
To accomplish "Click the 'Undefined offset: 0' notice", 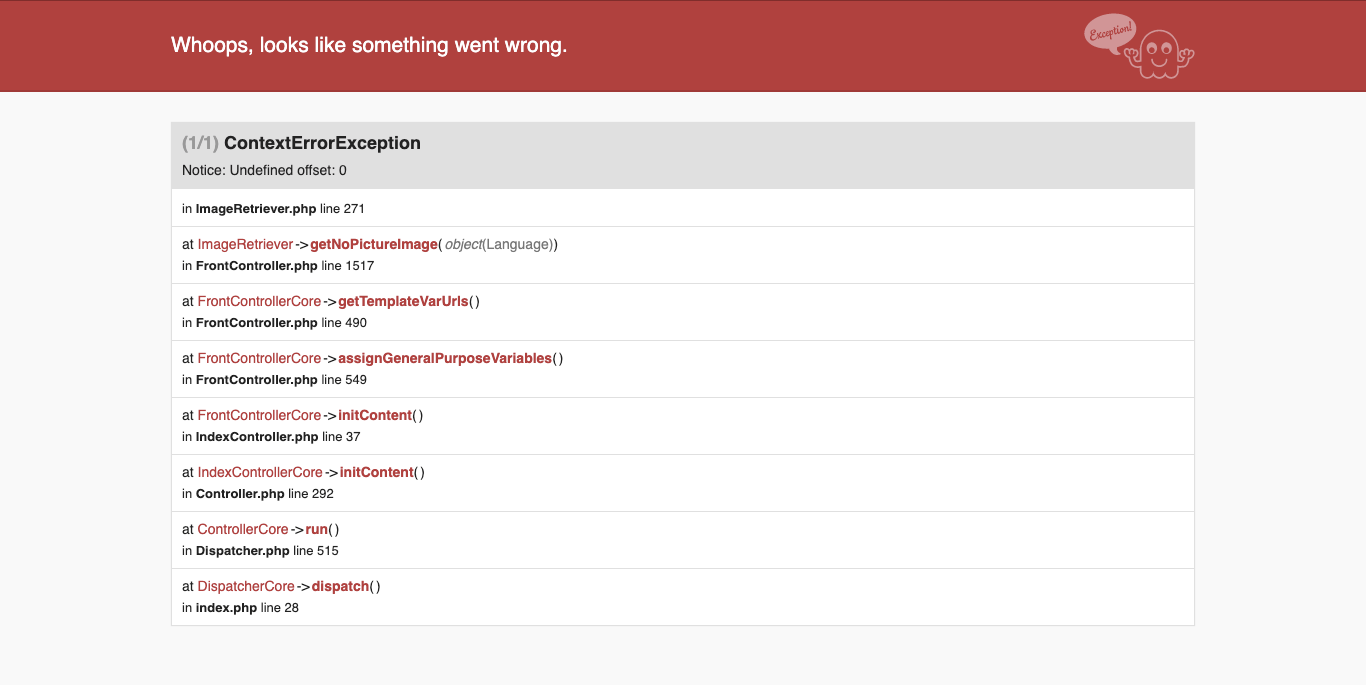I will [264, 171].
